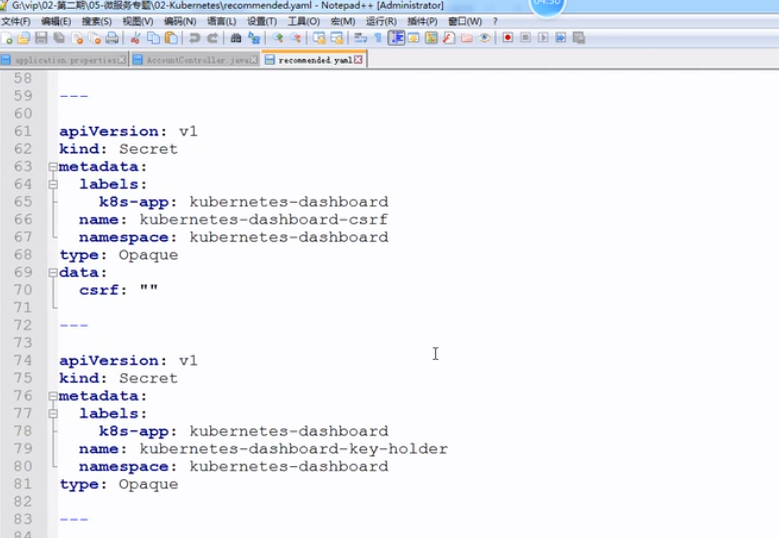
Task: Toggle word wrap in the editor
Action: click(360, 38)
